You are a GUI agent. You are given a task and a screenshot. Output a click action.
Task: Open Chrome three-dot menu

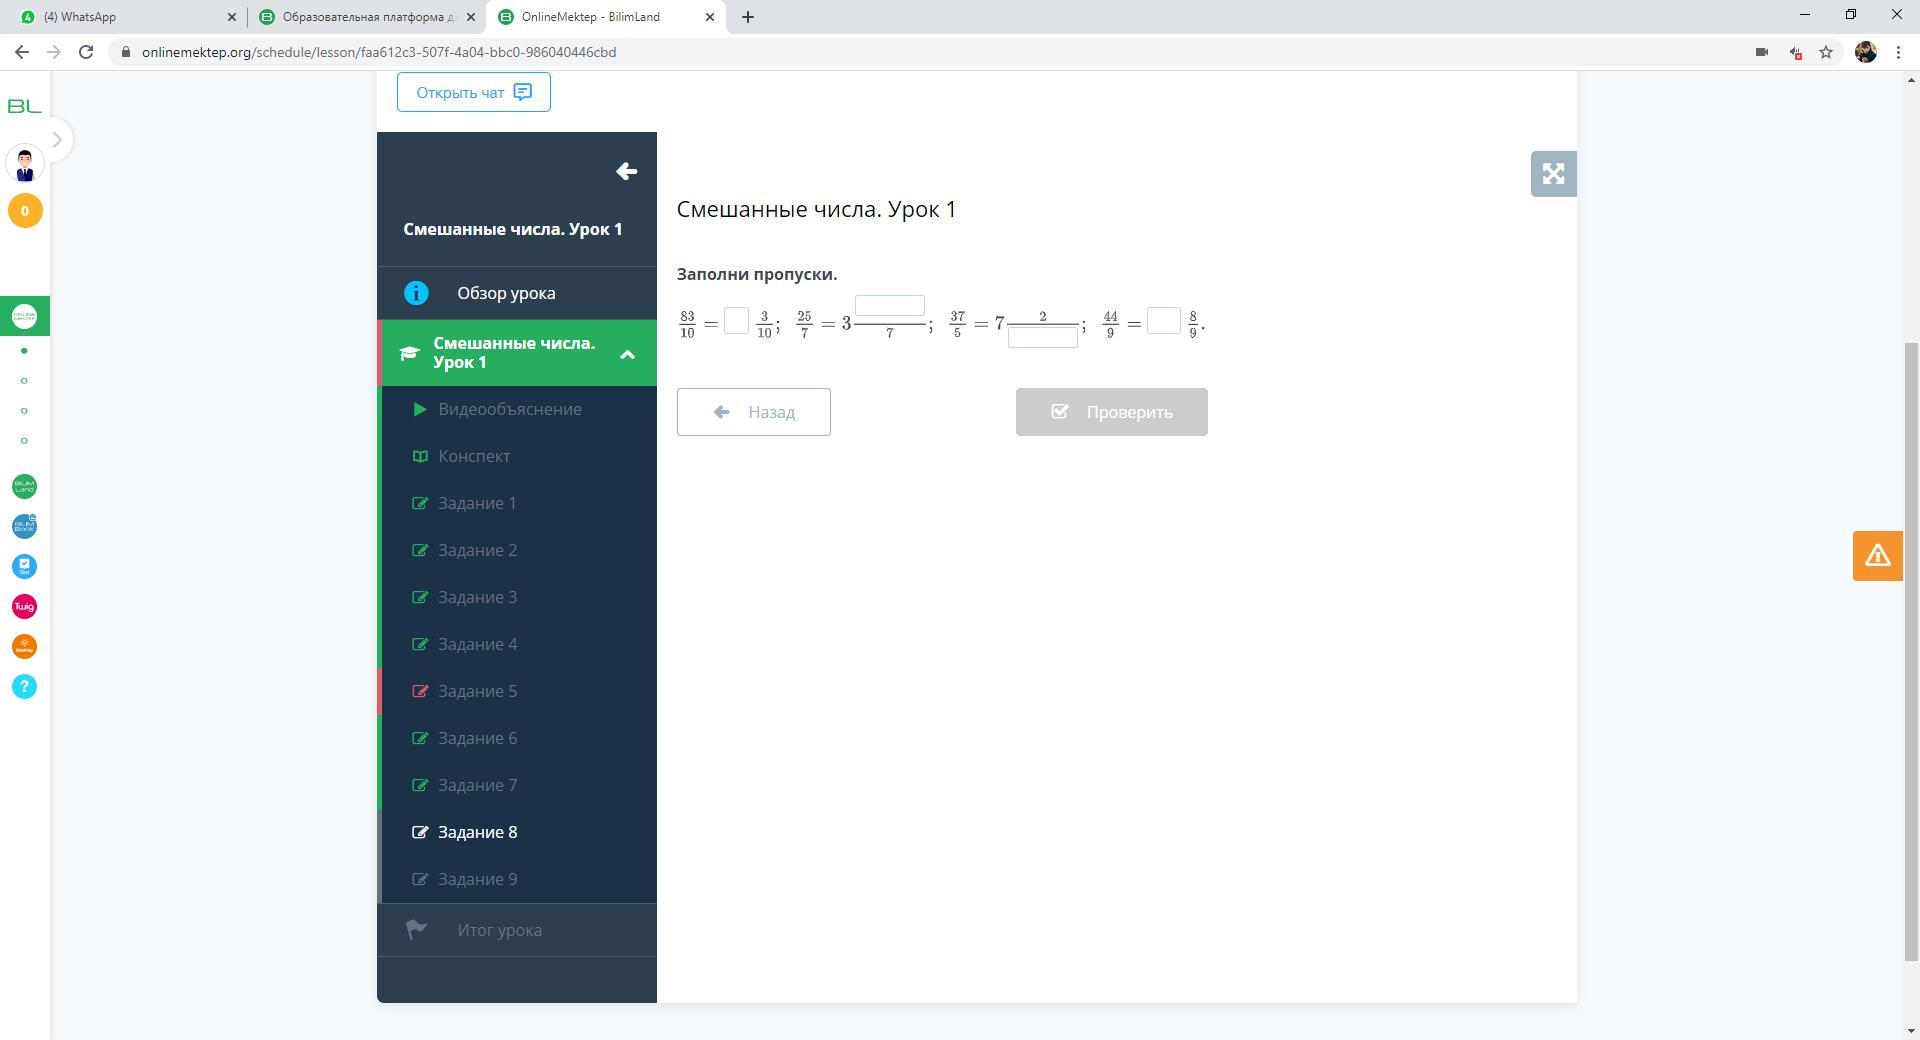pos(1898,52)
